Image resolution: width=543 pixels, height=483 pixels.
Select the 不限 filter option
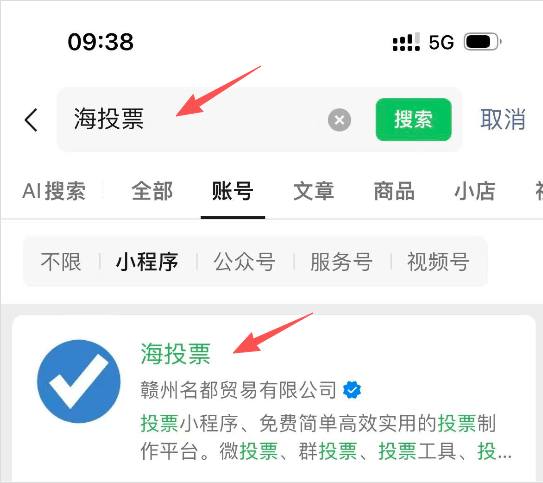pos(61,262)
